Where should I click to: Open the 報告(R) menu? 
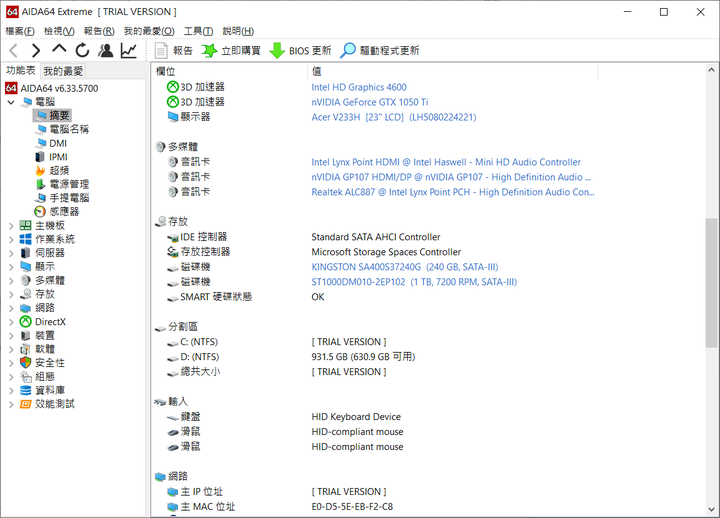[x=99, y=31]
